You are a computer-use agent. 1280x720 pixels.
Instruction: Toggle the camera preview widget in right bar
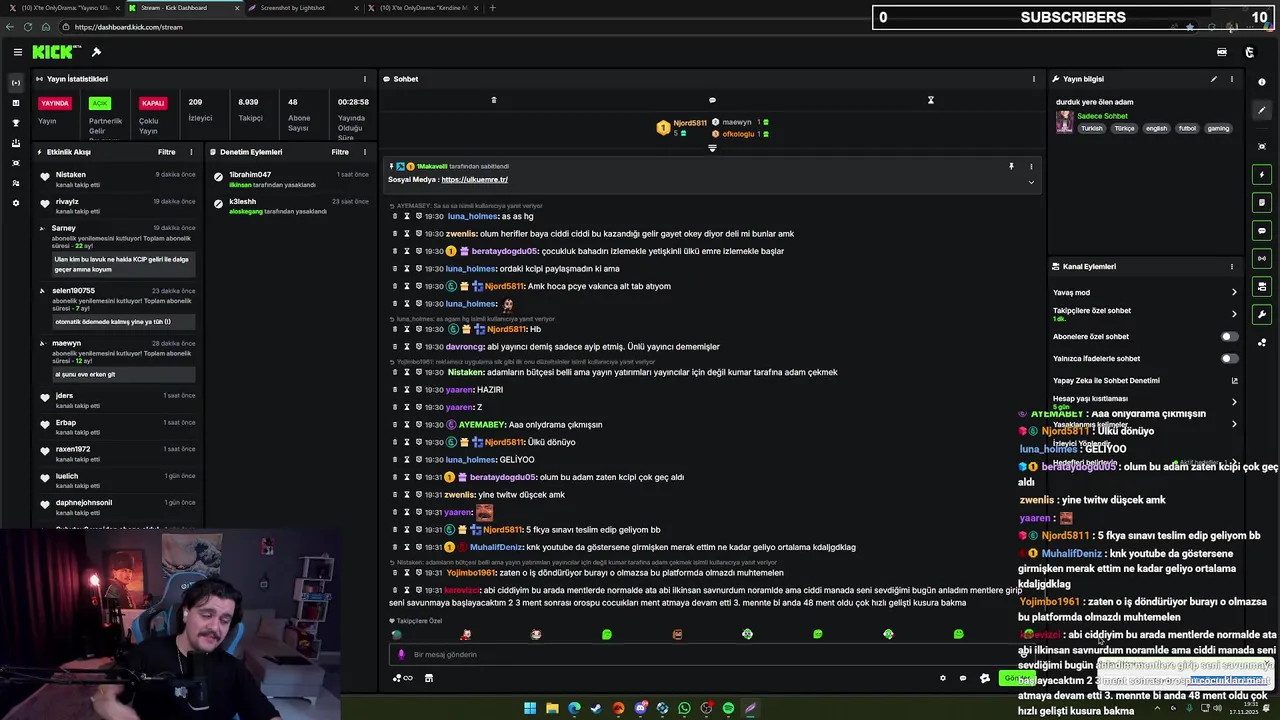pyautogui.click(x=1262, y=147)
